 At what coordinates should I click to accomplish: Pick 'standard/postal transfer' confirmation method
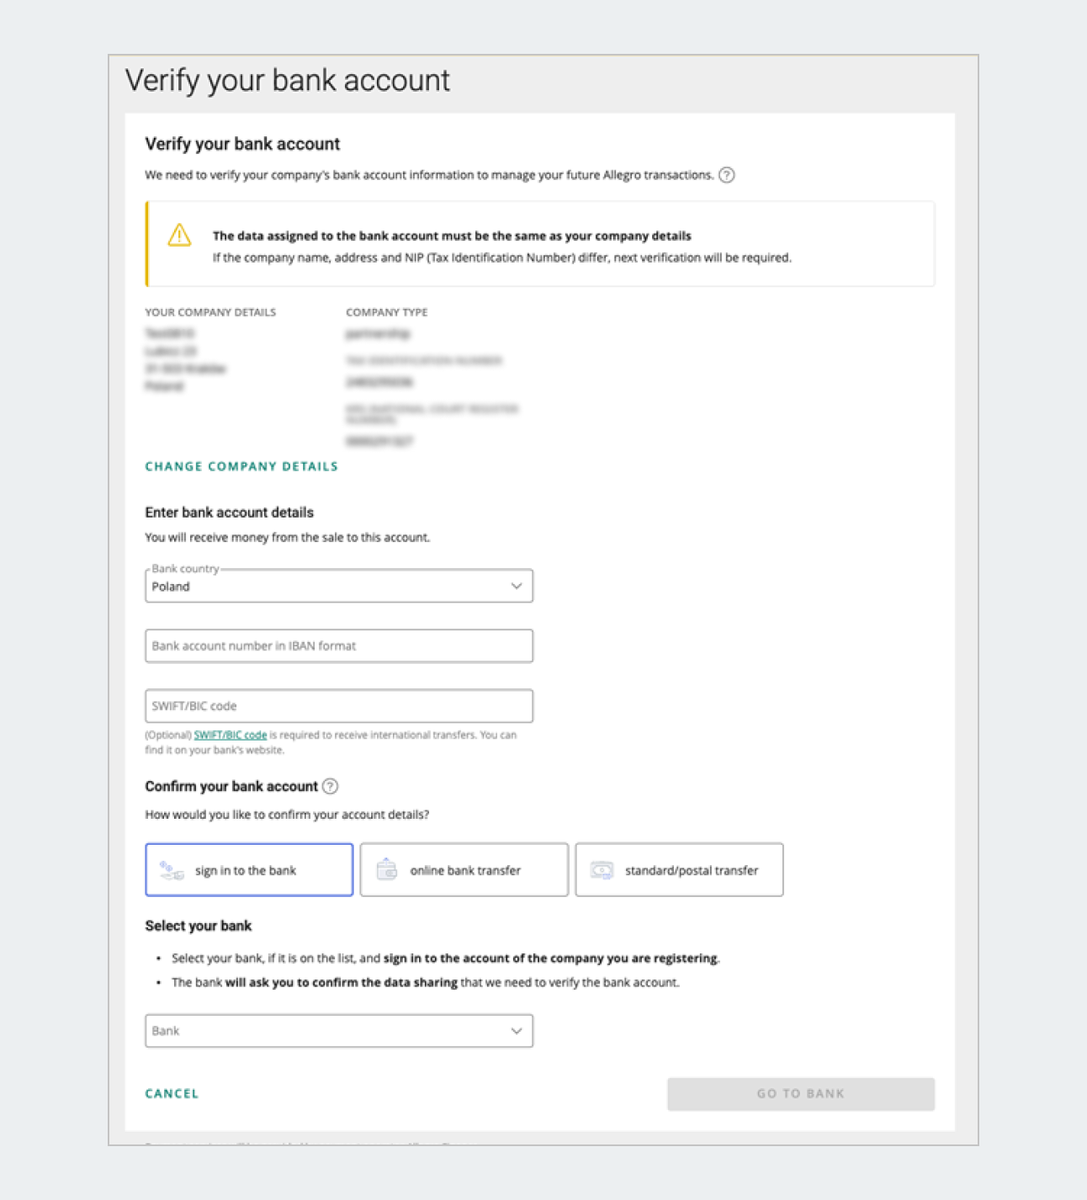point(679,870)
